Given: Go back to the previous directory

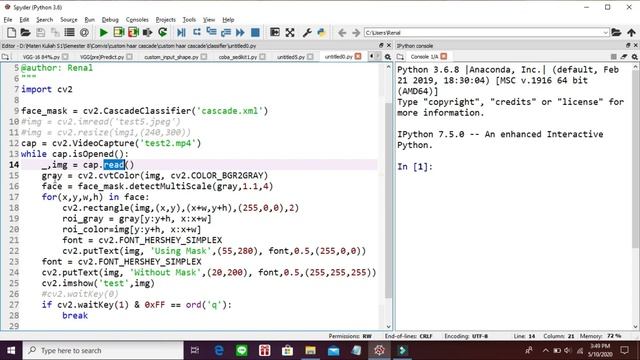Looking at the screenshot, I should click(x=342, y=33).
